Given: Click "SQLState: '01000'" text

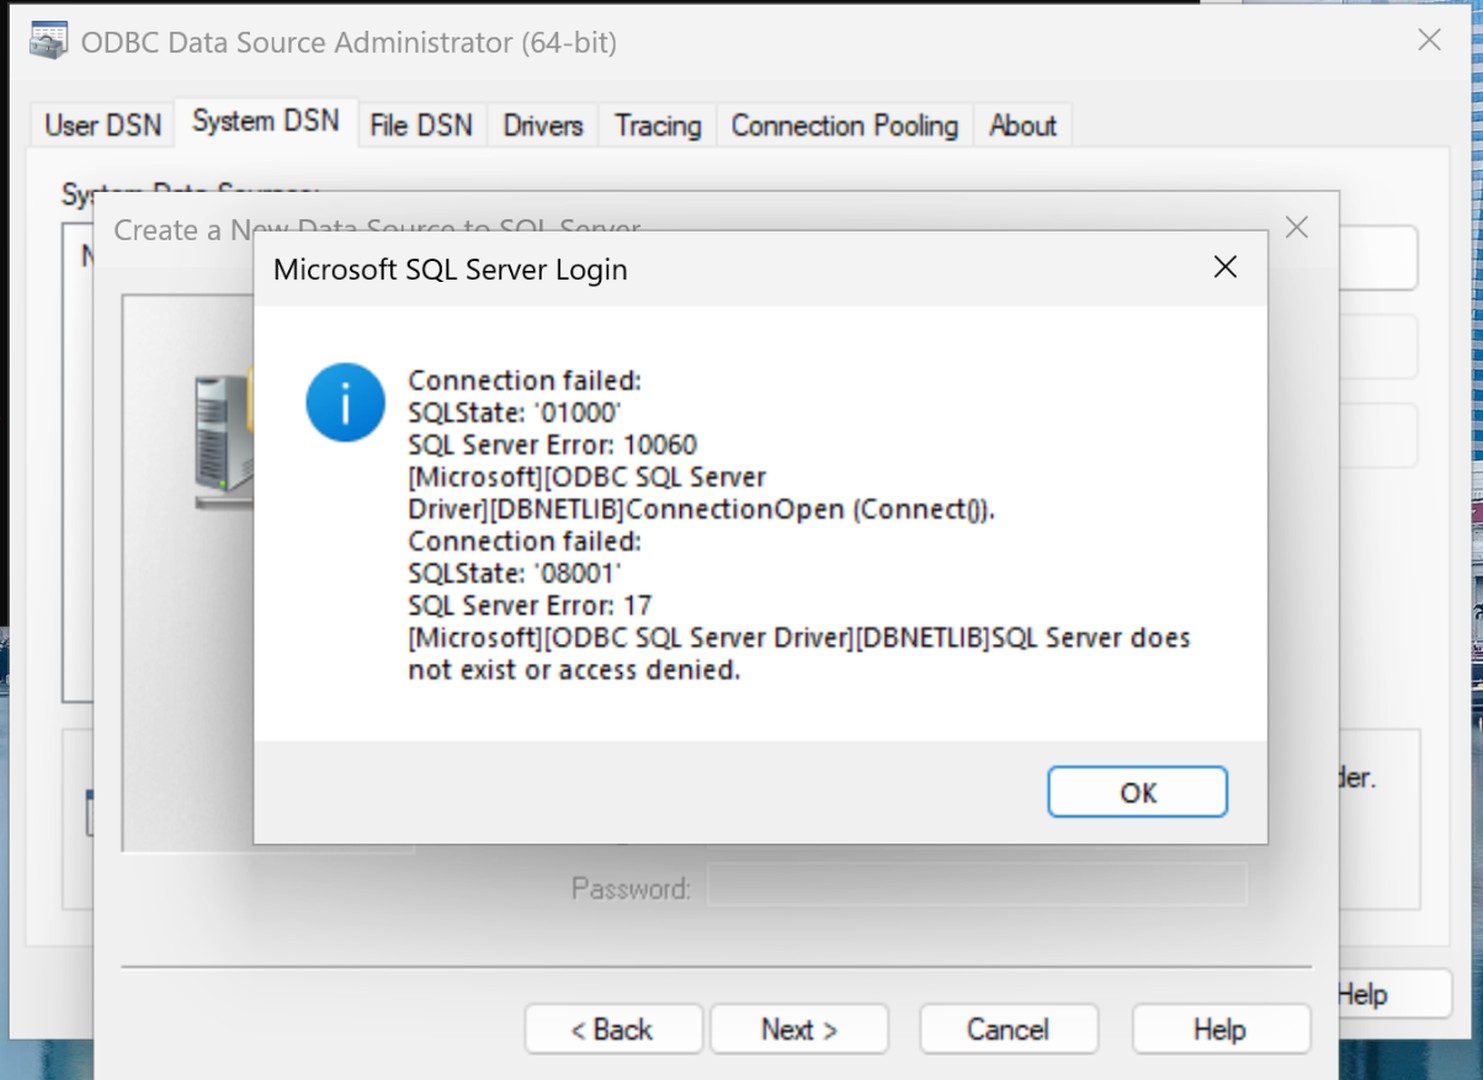Looking at the screenshot, I should [514, 413].
